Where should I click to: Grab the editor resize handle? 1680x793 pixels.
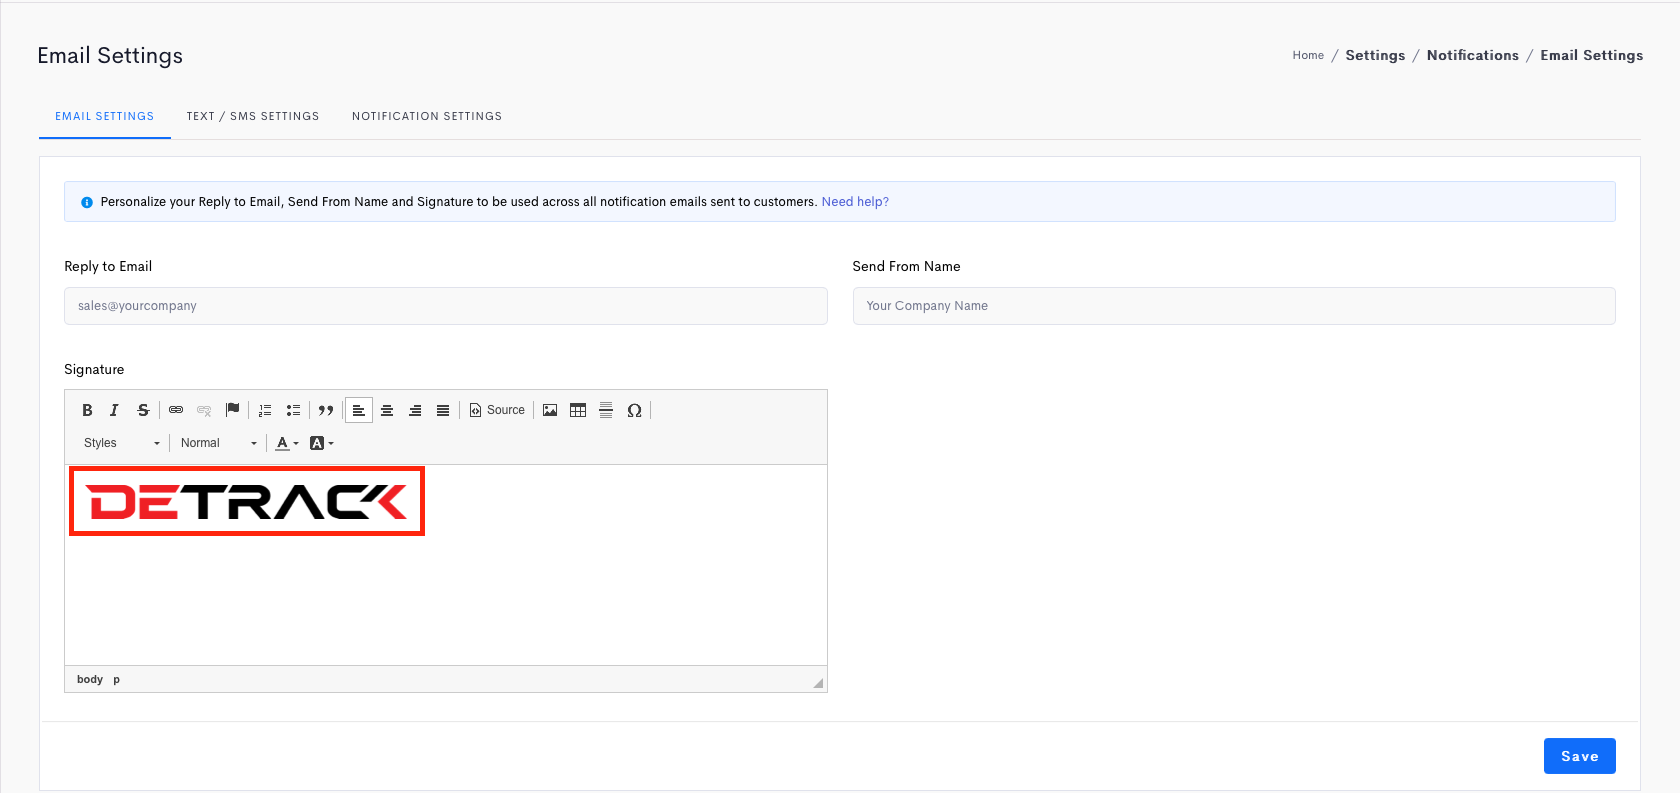pos(818,683)
